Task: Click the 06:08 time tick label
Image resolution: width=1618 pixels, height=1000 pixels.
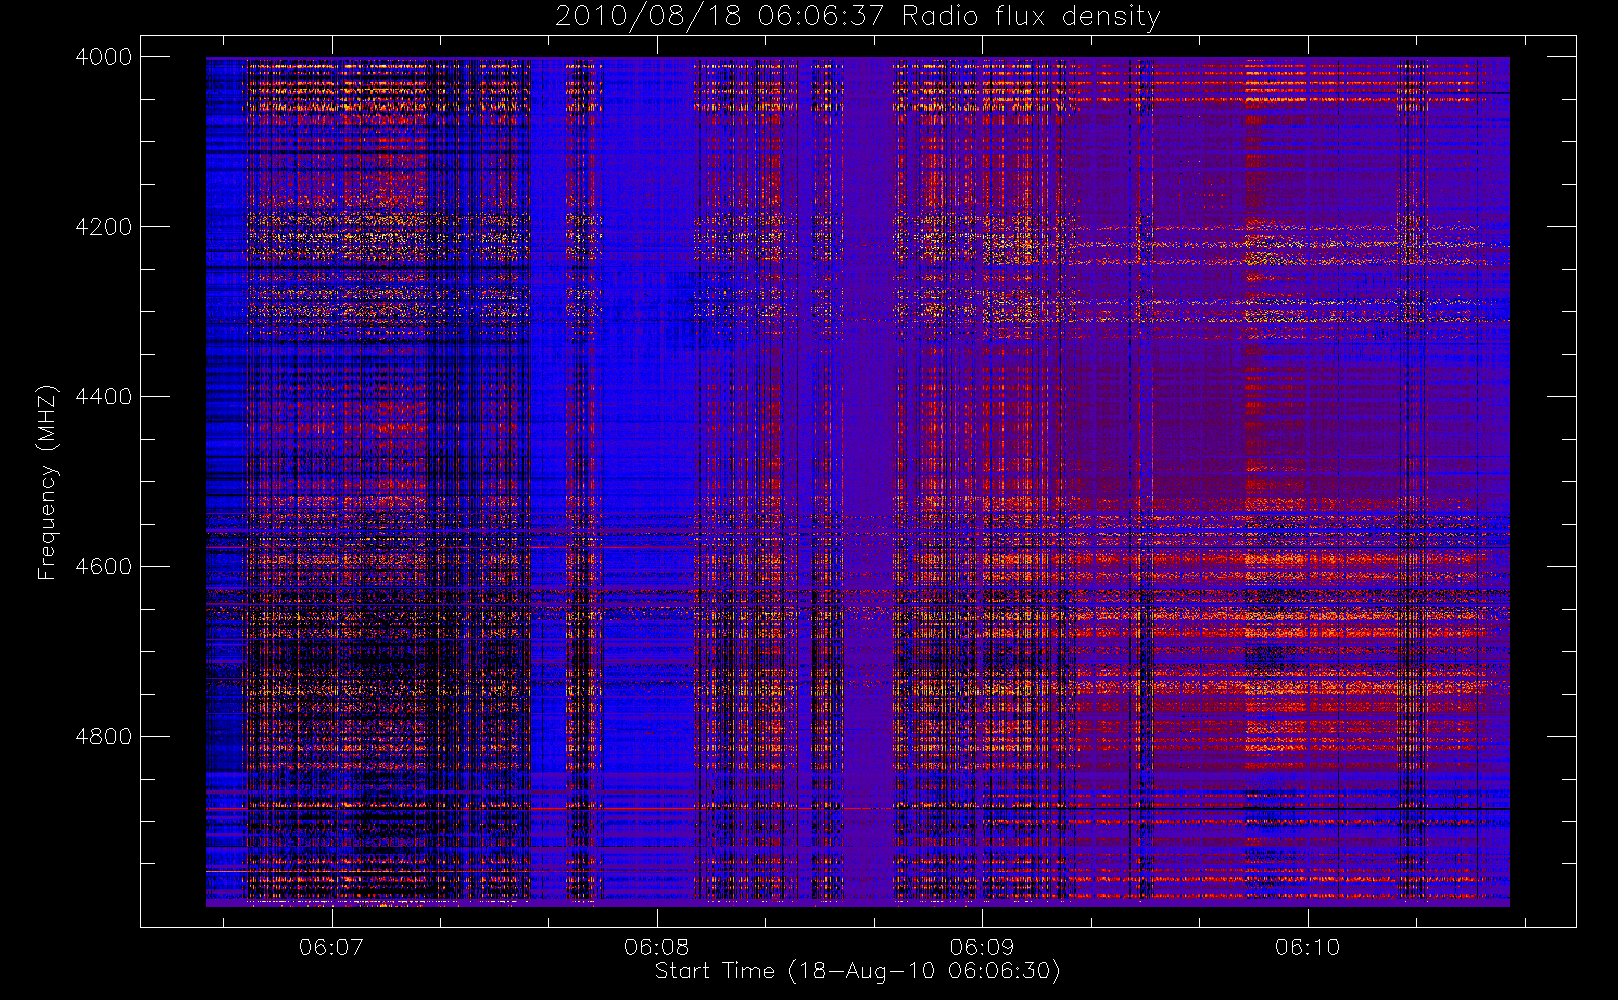Action: pyautogui.click(x=657, y=947)
